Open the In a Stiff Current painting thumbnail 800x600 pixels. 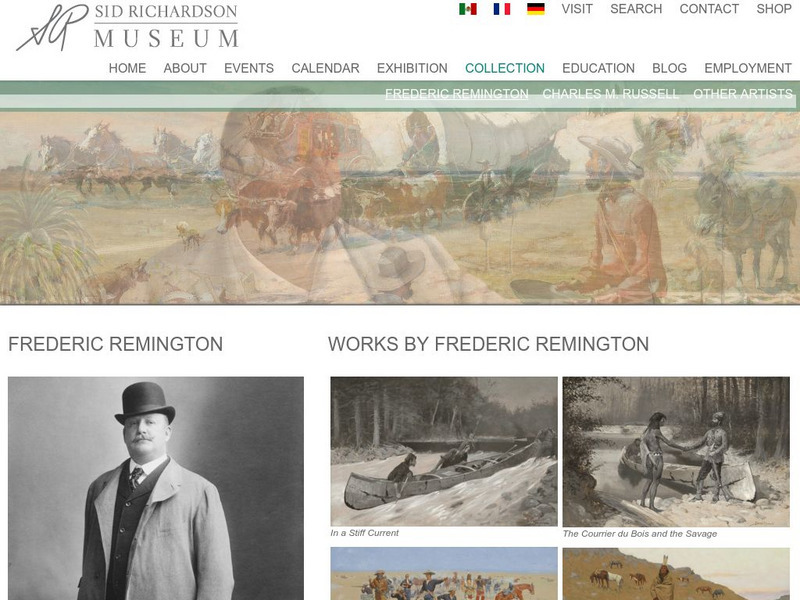(444, 451)
